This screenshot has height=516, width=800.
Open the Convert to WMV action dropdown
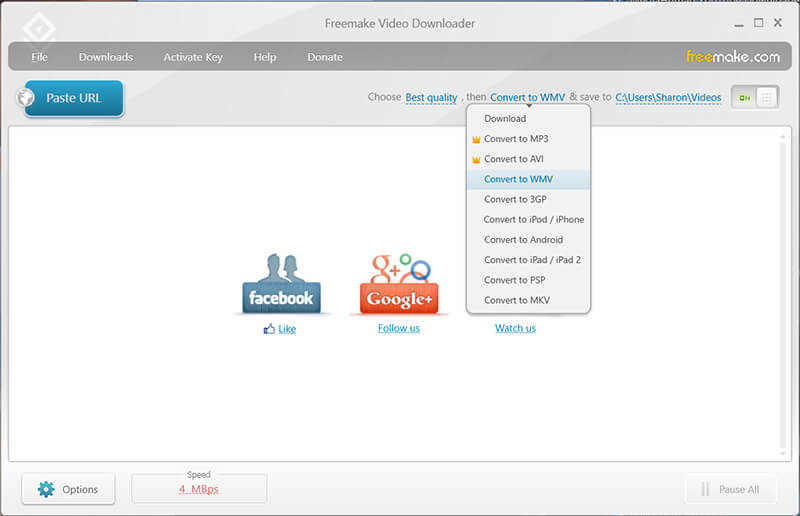[528, 97]
